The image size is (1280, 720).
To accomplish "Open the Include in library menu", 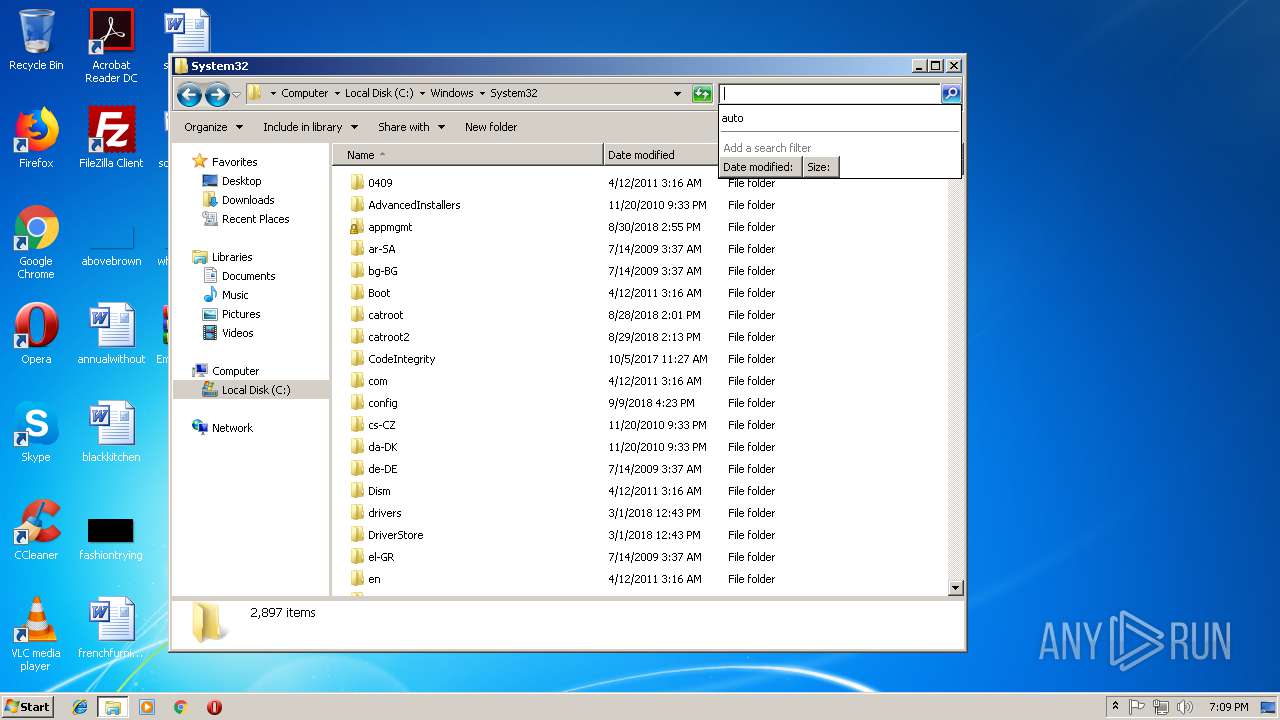I will pyautogui.click(x=310, y=127).
